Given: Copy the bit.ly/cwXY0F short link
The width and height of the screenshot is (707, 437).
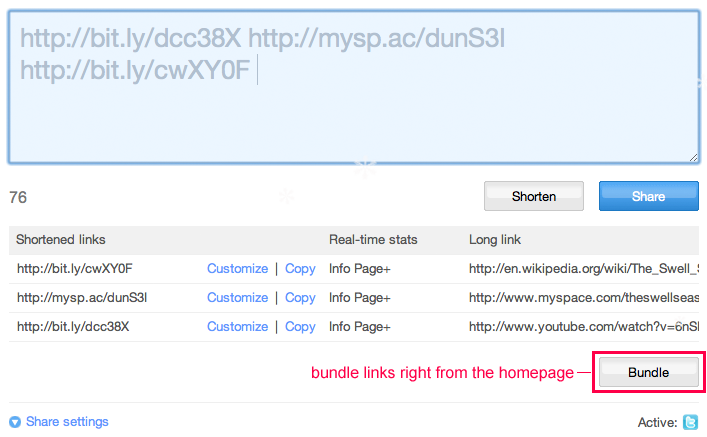Looking at the screenshot, I should point(300,269).
